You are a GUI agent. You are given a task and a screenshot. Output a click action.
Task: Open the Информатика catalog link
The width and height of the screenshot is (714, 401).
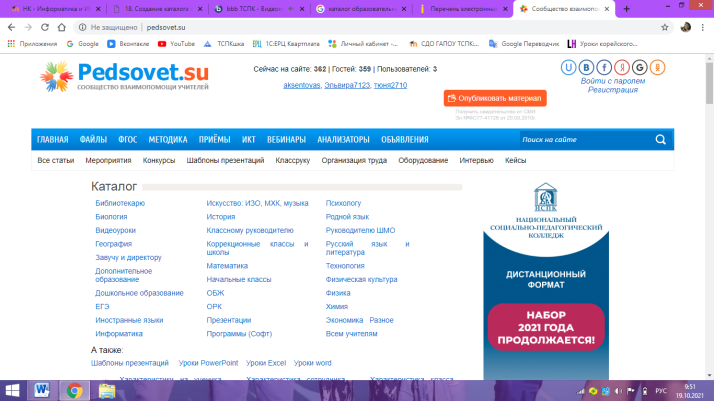(119, 334)
